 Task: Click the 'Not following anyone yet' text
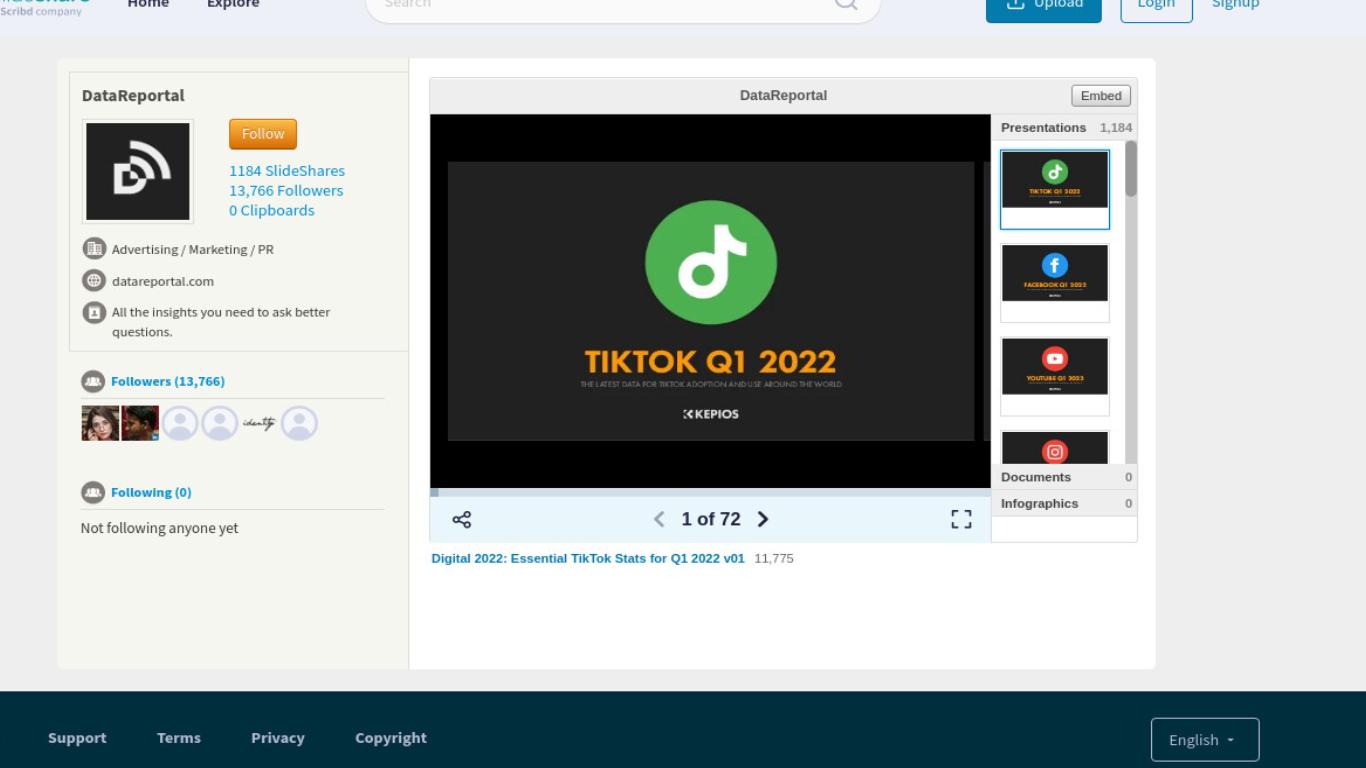[x=160, y=528]
